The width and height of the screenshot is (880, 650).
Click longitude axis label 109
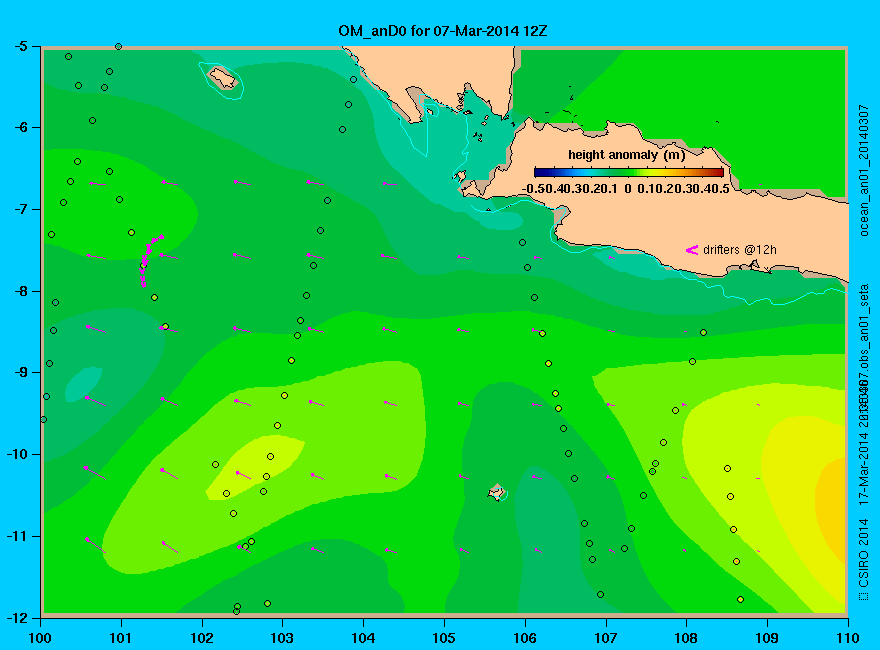pyautogui.click(x=767, y=638)
